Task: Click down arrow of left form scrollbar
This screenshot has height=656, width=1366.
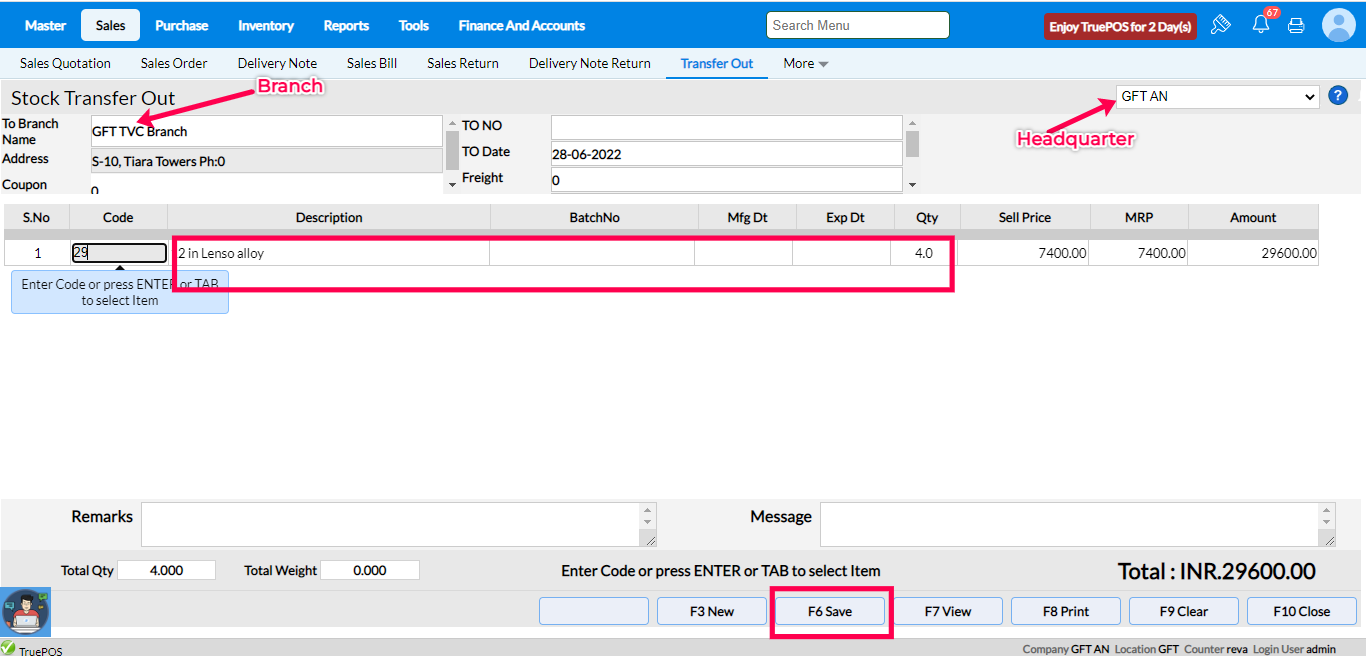Action: pyautogui.click(x=452, y=184)
